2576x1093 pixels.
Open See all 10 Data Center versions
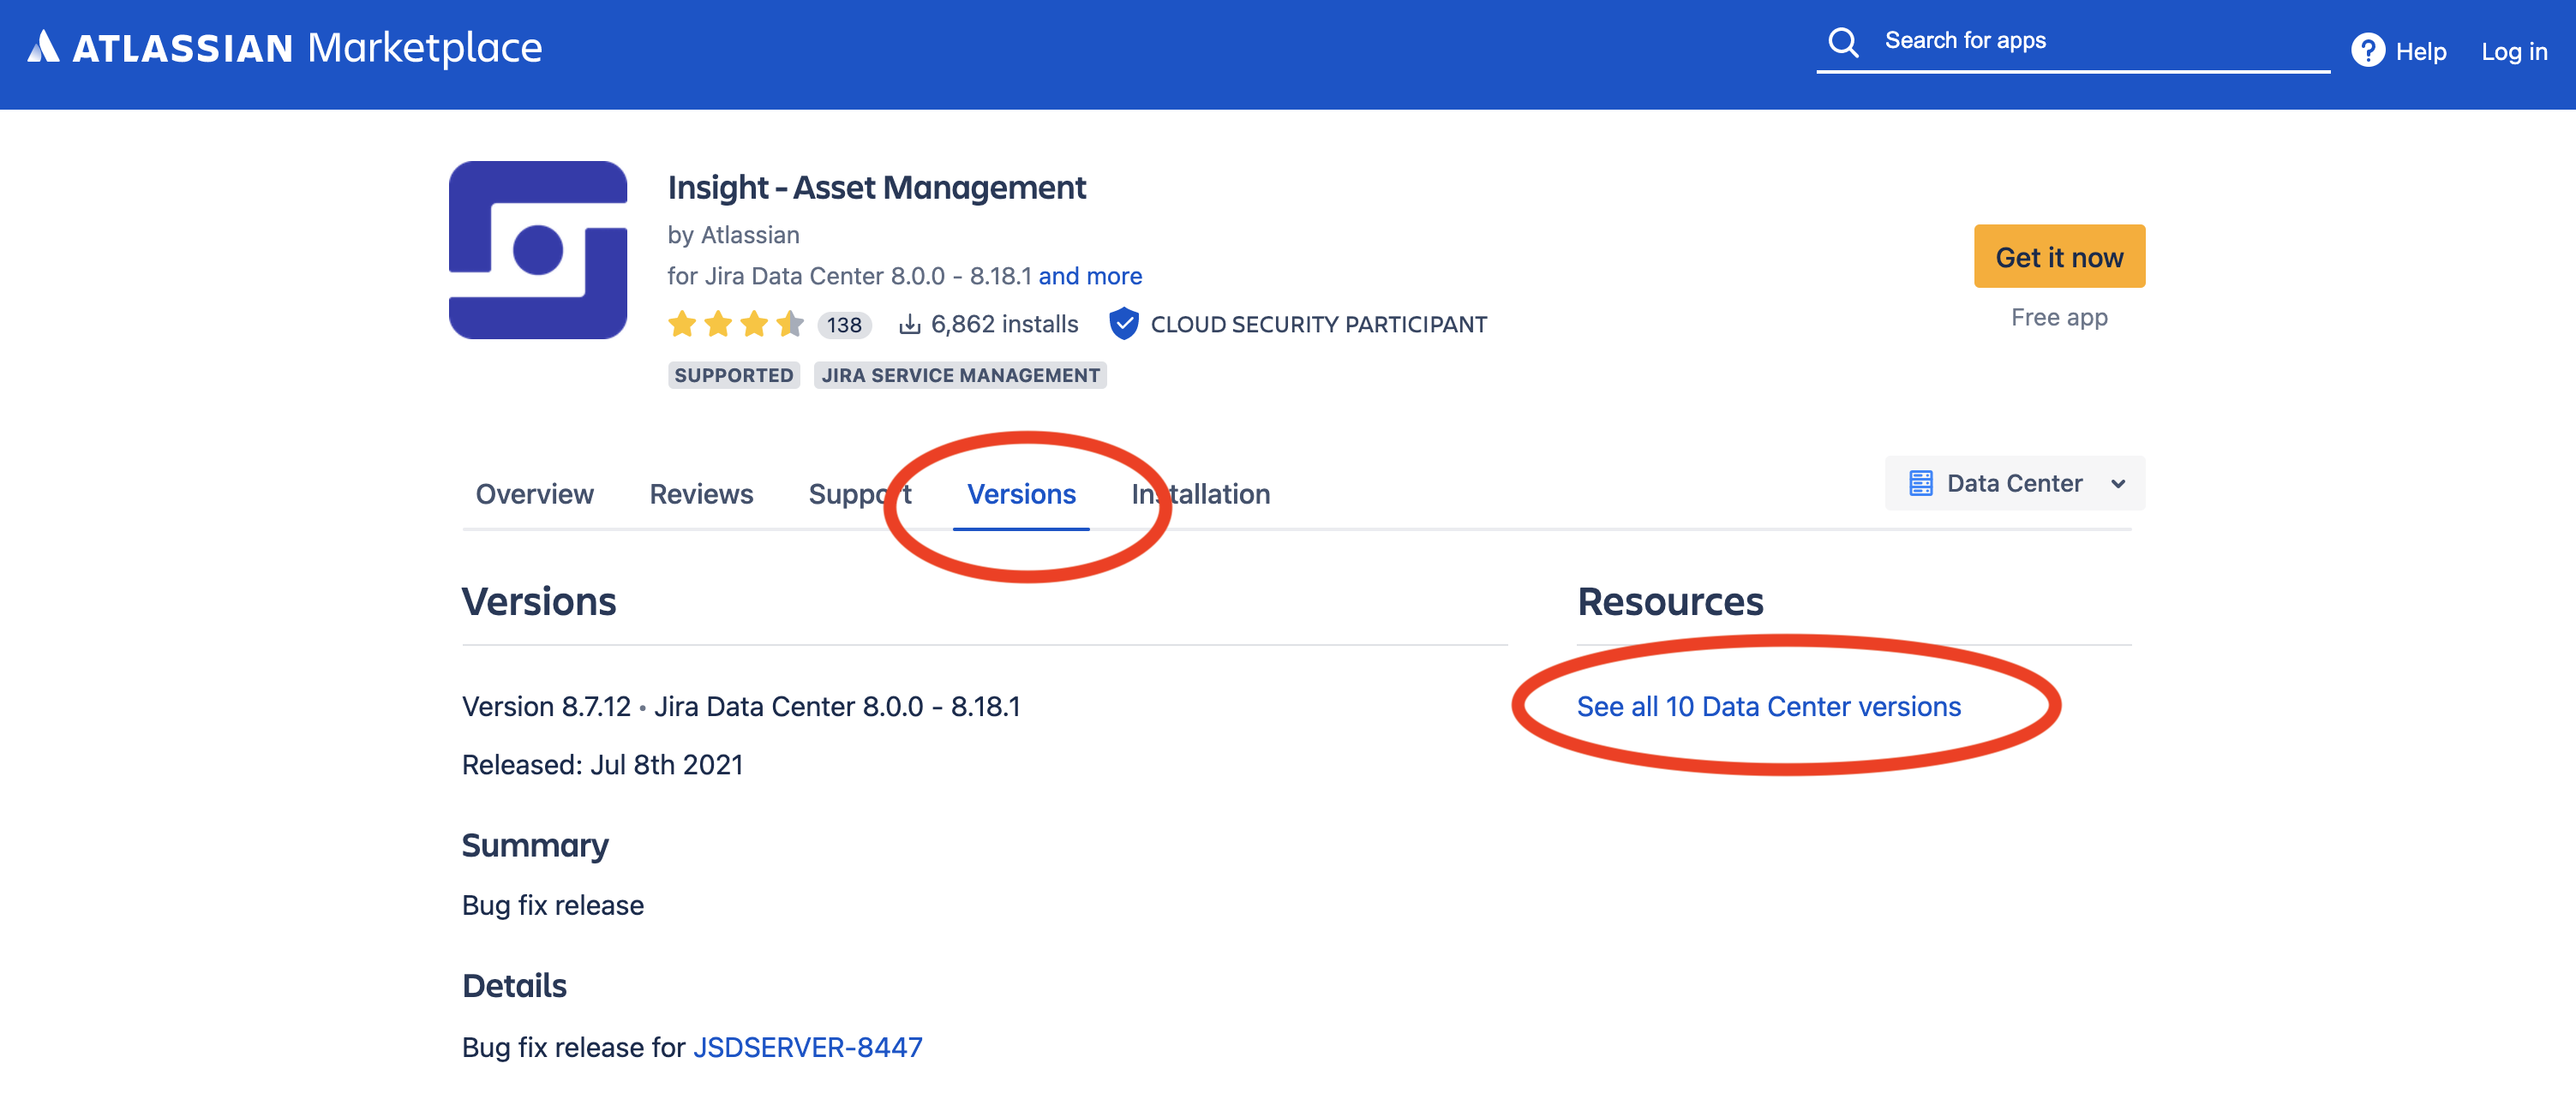click(x=1768, y=706)
